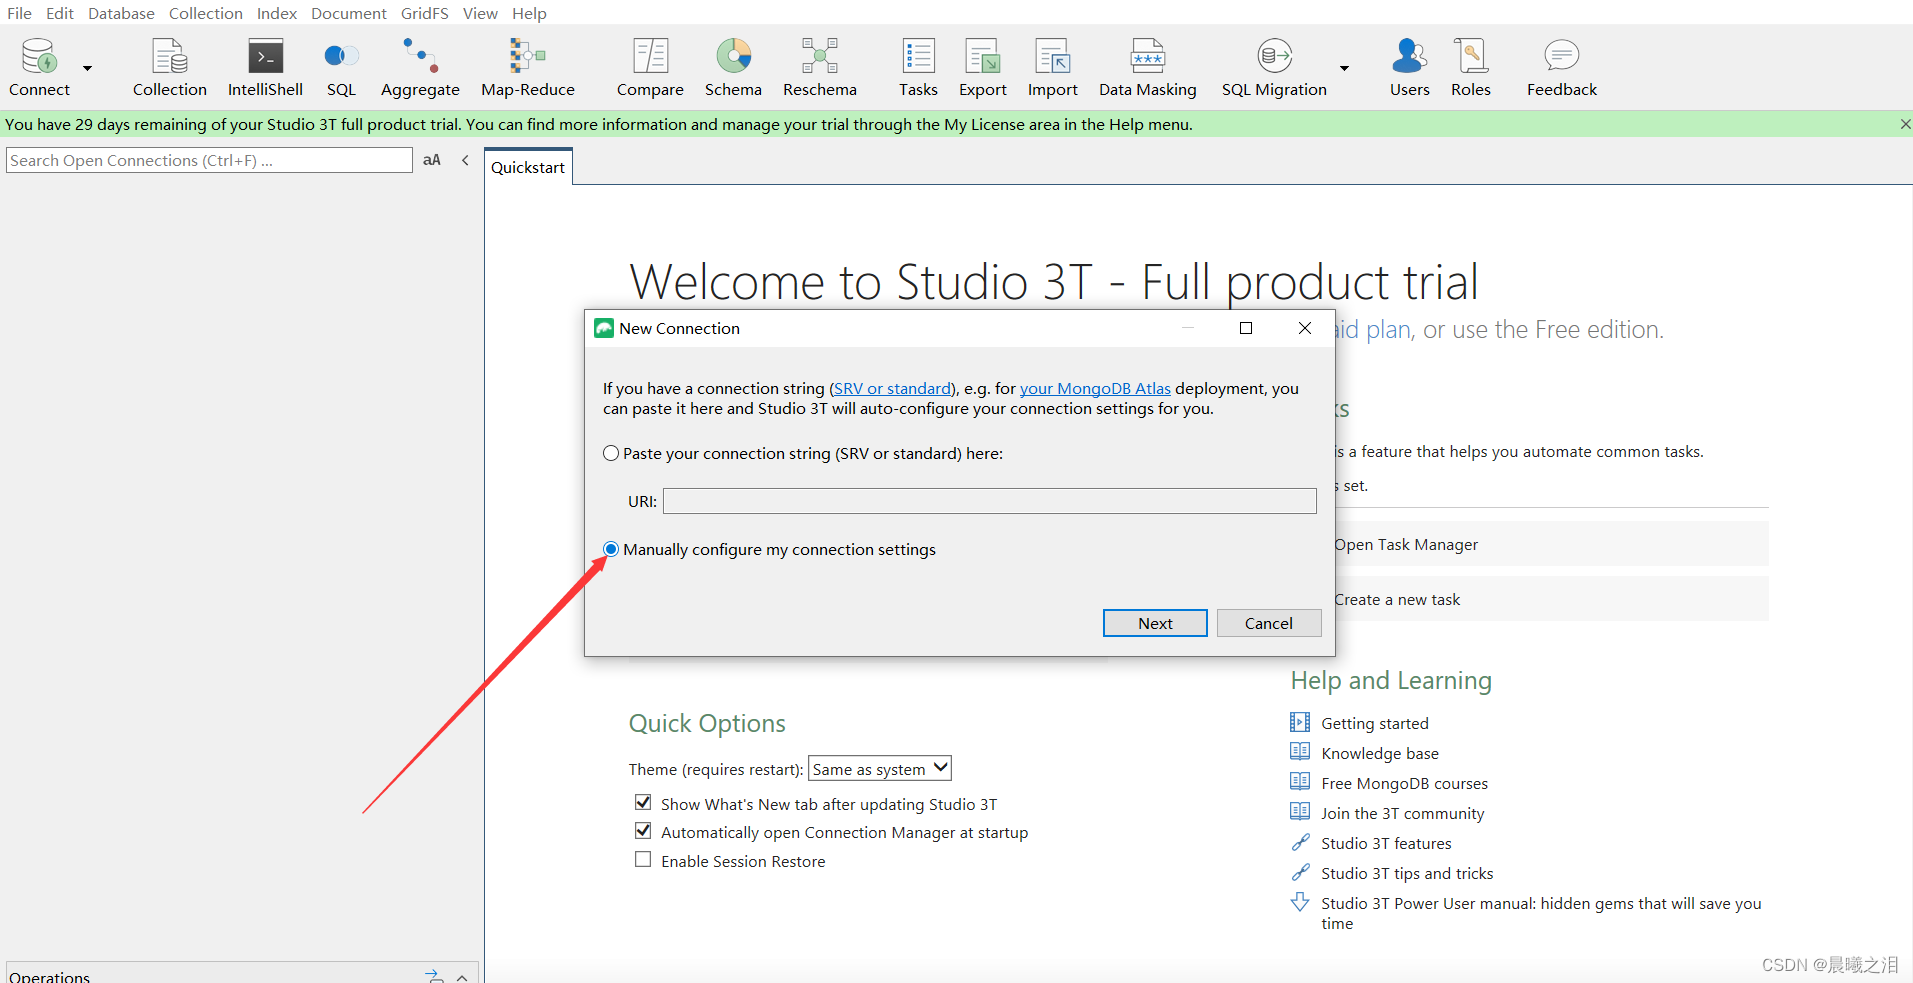Open the Compare tool
The width and height of the screenshot is (1913, 983).
649,67
